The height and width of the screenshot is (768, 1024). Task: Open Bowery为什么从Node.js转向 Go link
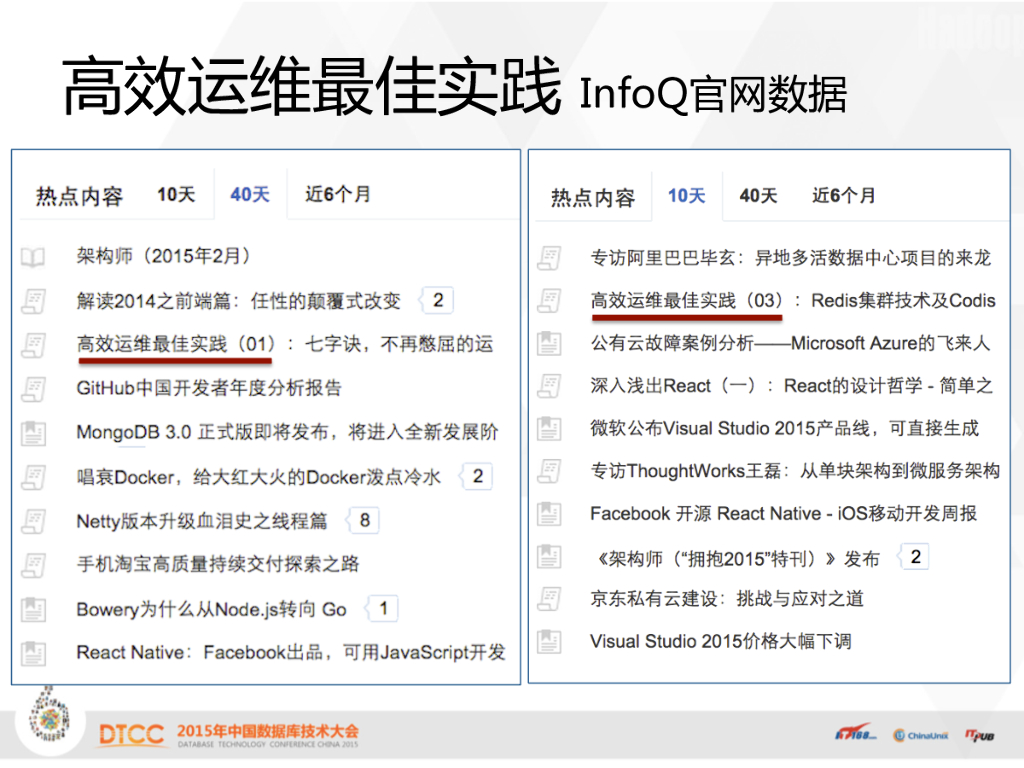212,609
